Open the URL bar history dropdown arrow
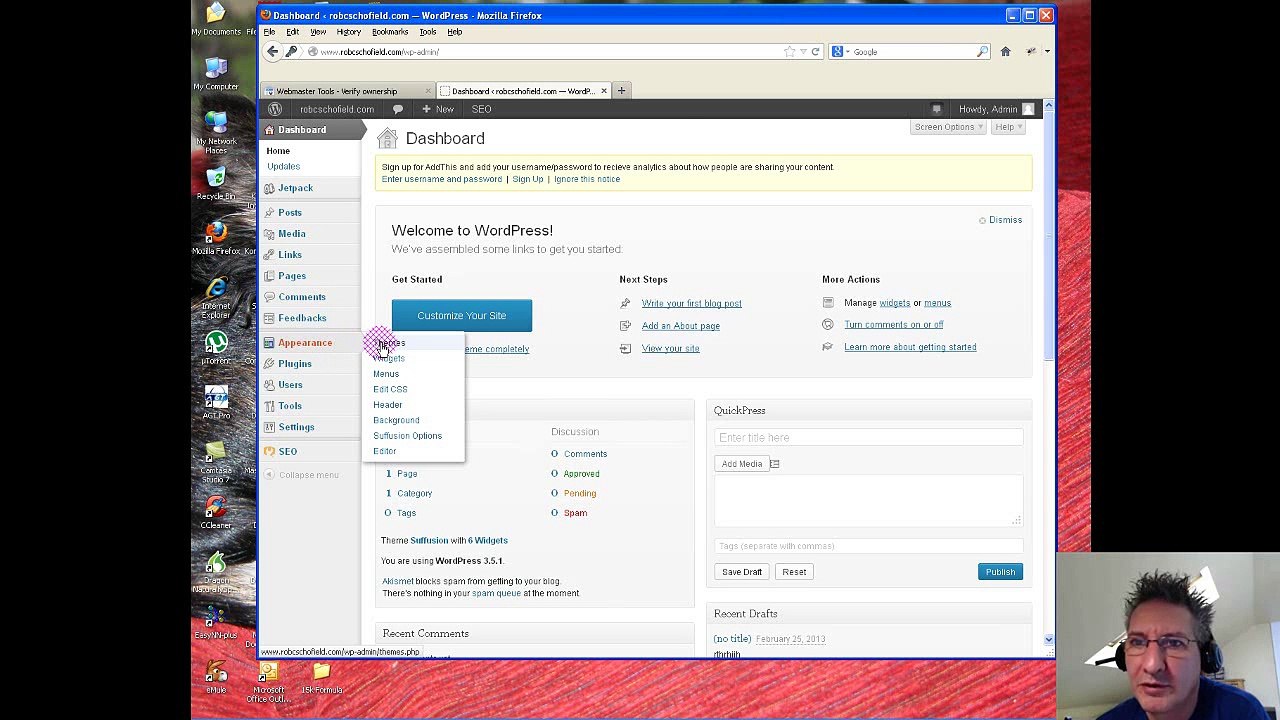1280x720 pixels. pos(802,52)
